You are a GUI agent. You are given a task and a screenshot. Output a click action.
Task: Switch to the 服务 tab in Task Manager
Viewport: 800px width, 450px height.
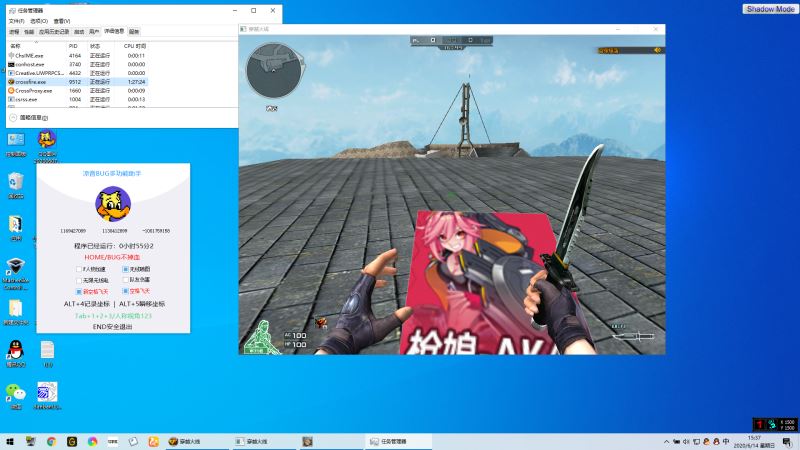(x=134, y=32)
